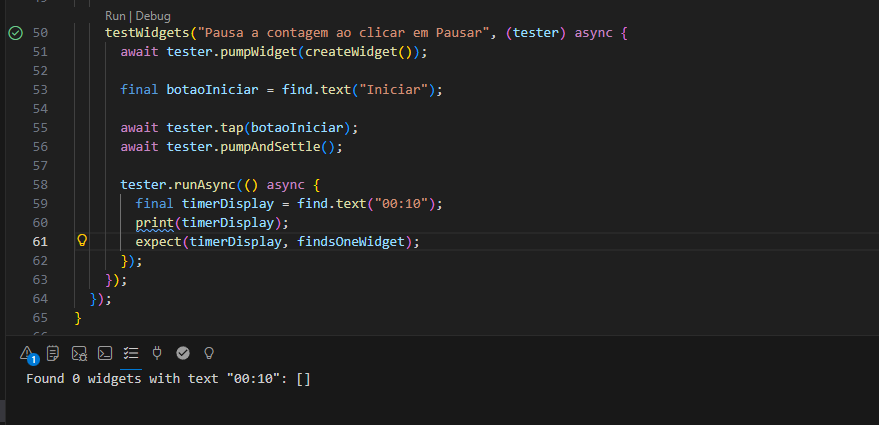Click the output line 'Found 0 widgets with text'

tap(168, 379)
